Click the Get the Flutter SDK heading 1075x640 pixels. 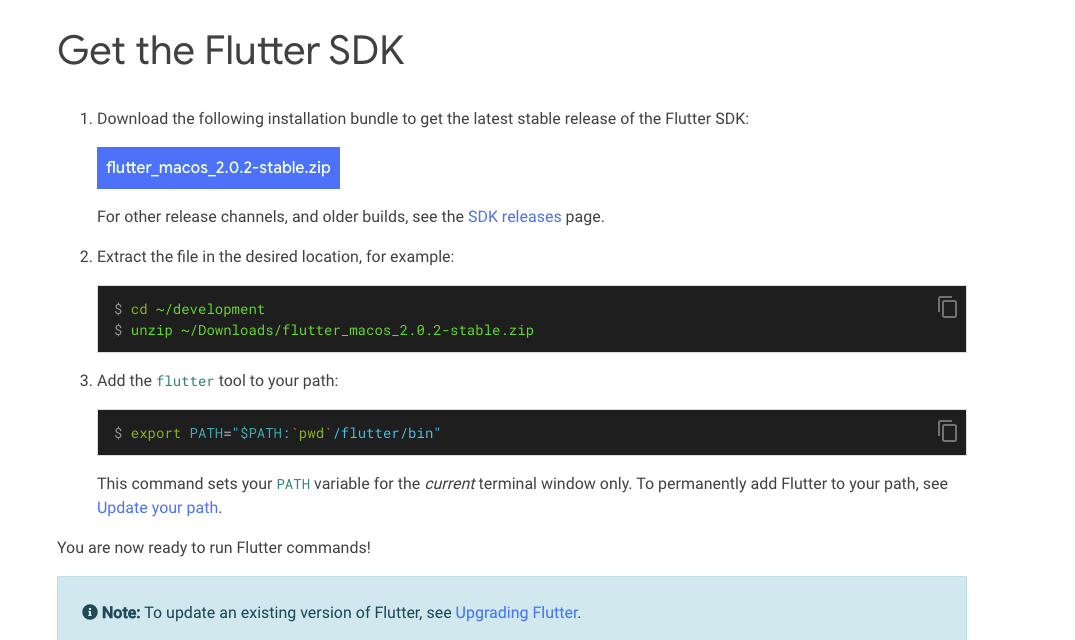(231, 51)
